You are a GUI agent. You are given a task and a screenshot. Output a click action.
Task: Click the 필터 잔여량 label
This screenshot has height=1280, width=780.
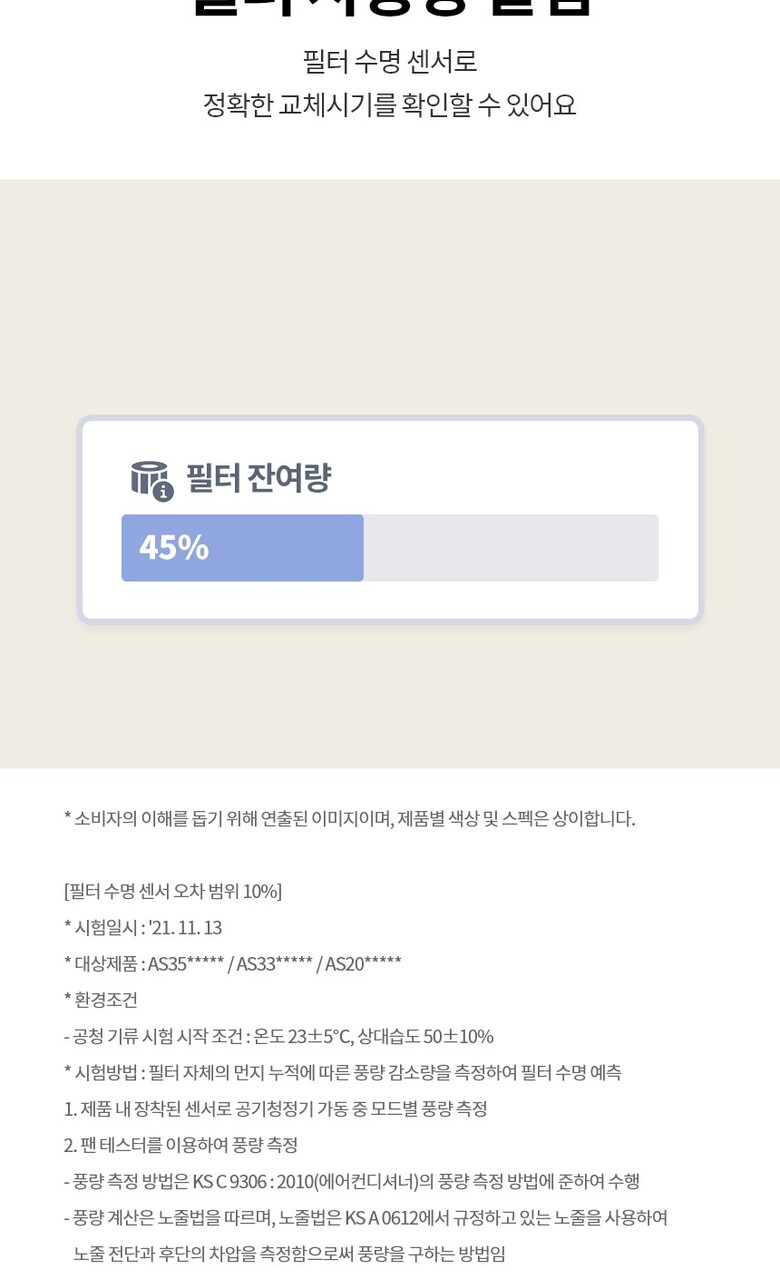click(x=258, y=478)
